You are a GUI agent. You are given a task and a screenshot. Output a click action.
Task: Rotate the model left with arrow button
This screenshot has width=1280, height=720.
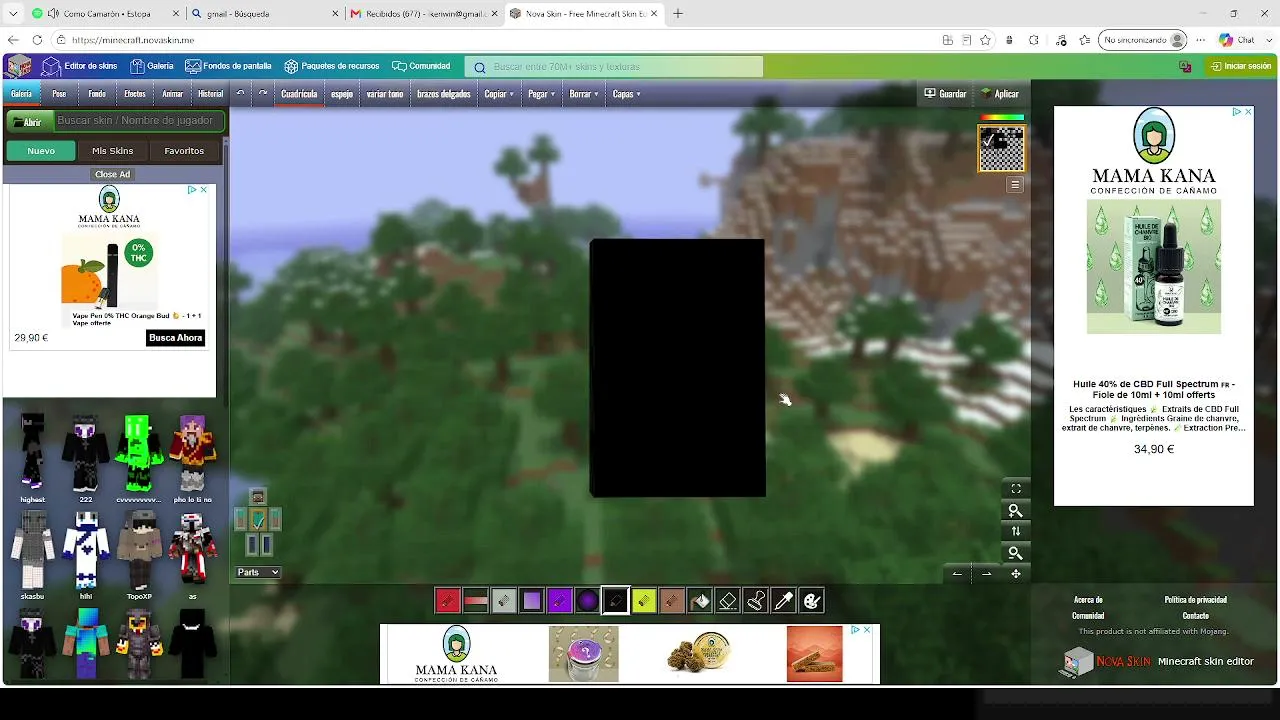pyautogui.click(x=957, y=574)
